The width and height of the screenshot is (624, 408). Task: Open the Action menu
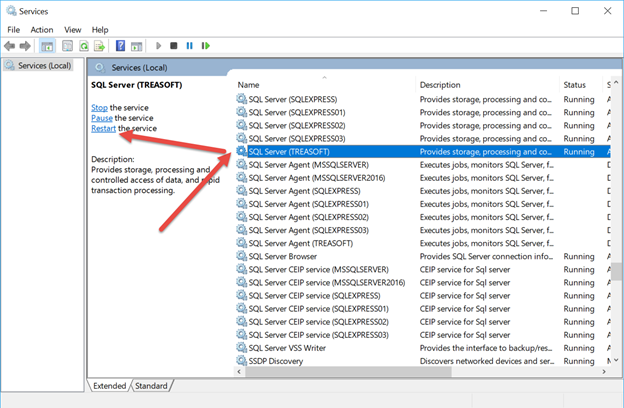(x=42, y=30)
